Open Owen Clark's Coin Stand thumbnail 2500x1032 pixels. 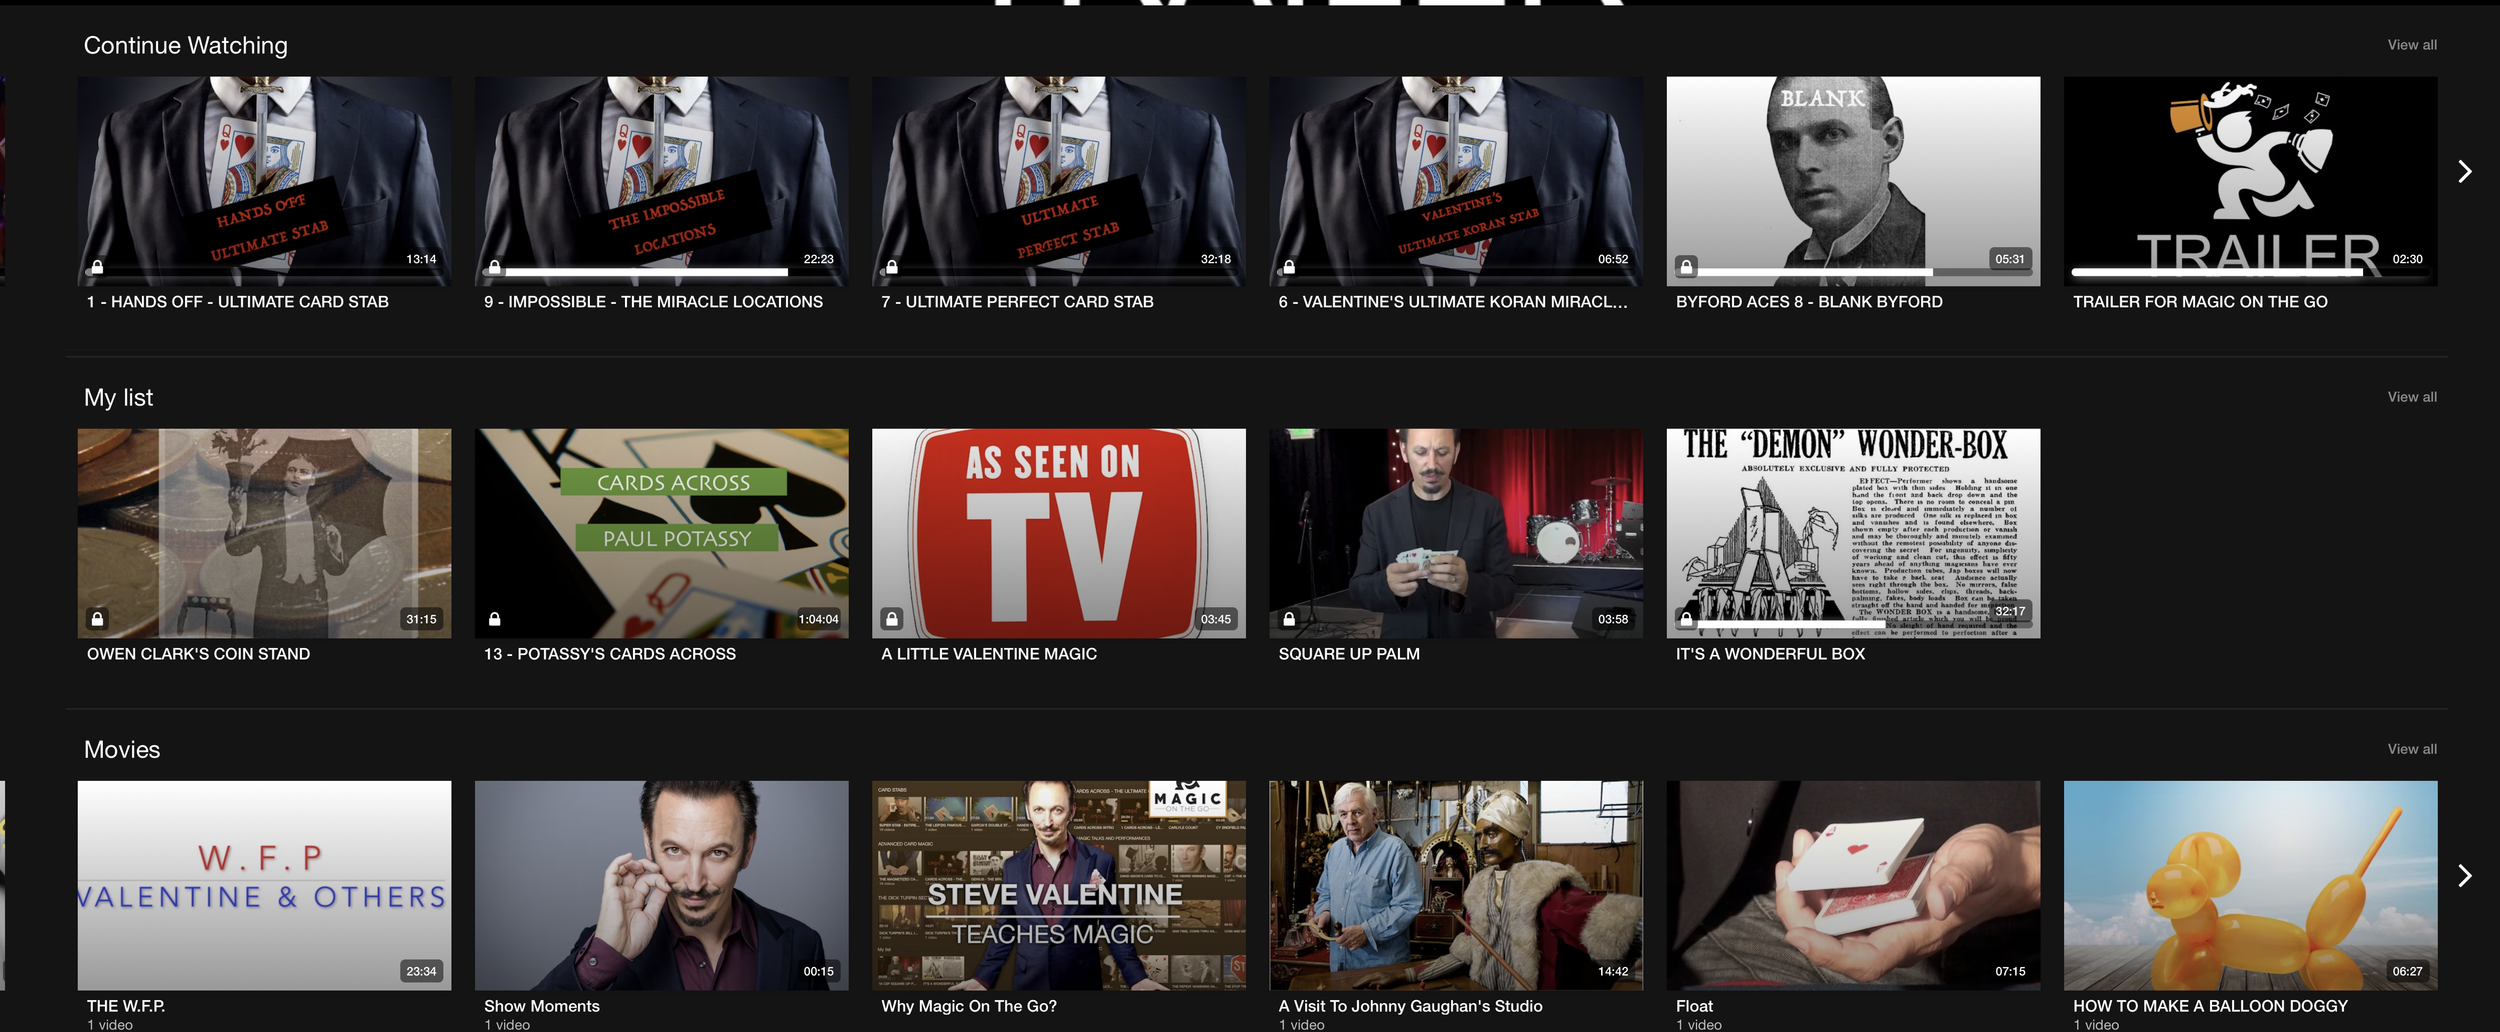point(264,533)
